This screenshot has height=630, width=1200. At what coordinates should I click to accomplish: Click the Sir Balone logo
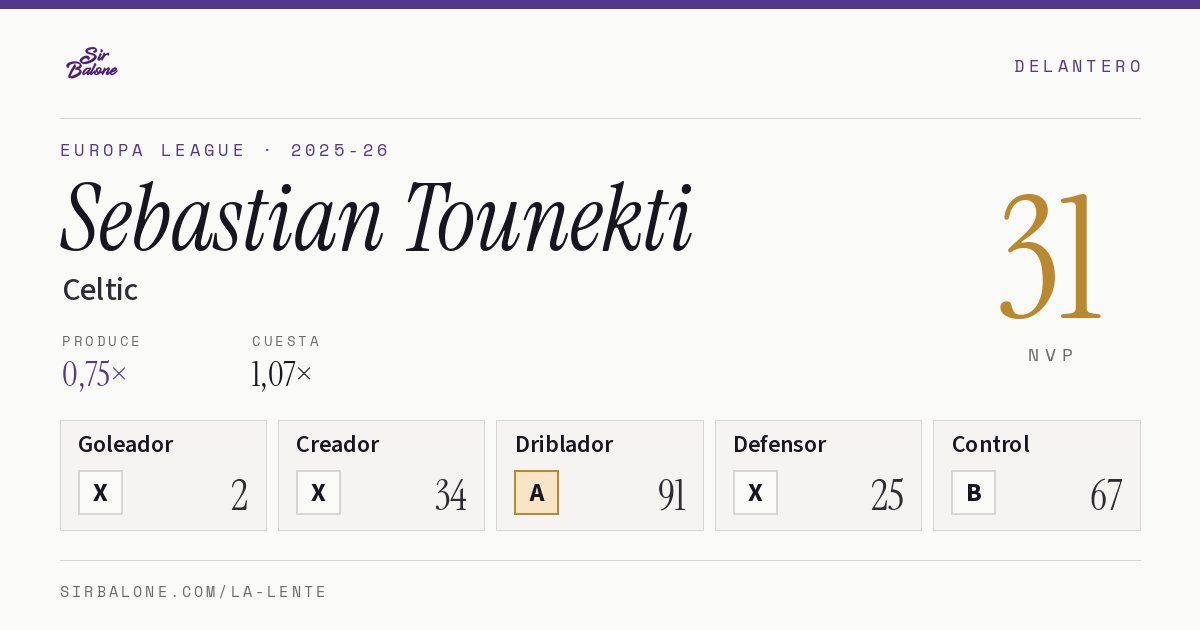coord(92,63)
